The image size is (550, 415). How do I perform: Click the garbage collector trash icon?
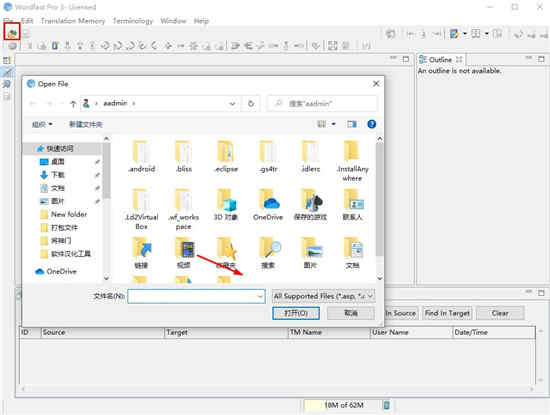(x=387, y=405)
